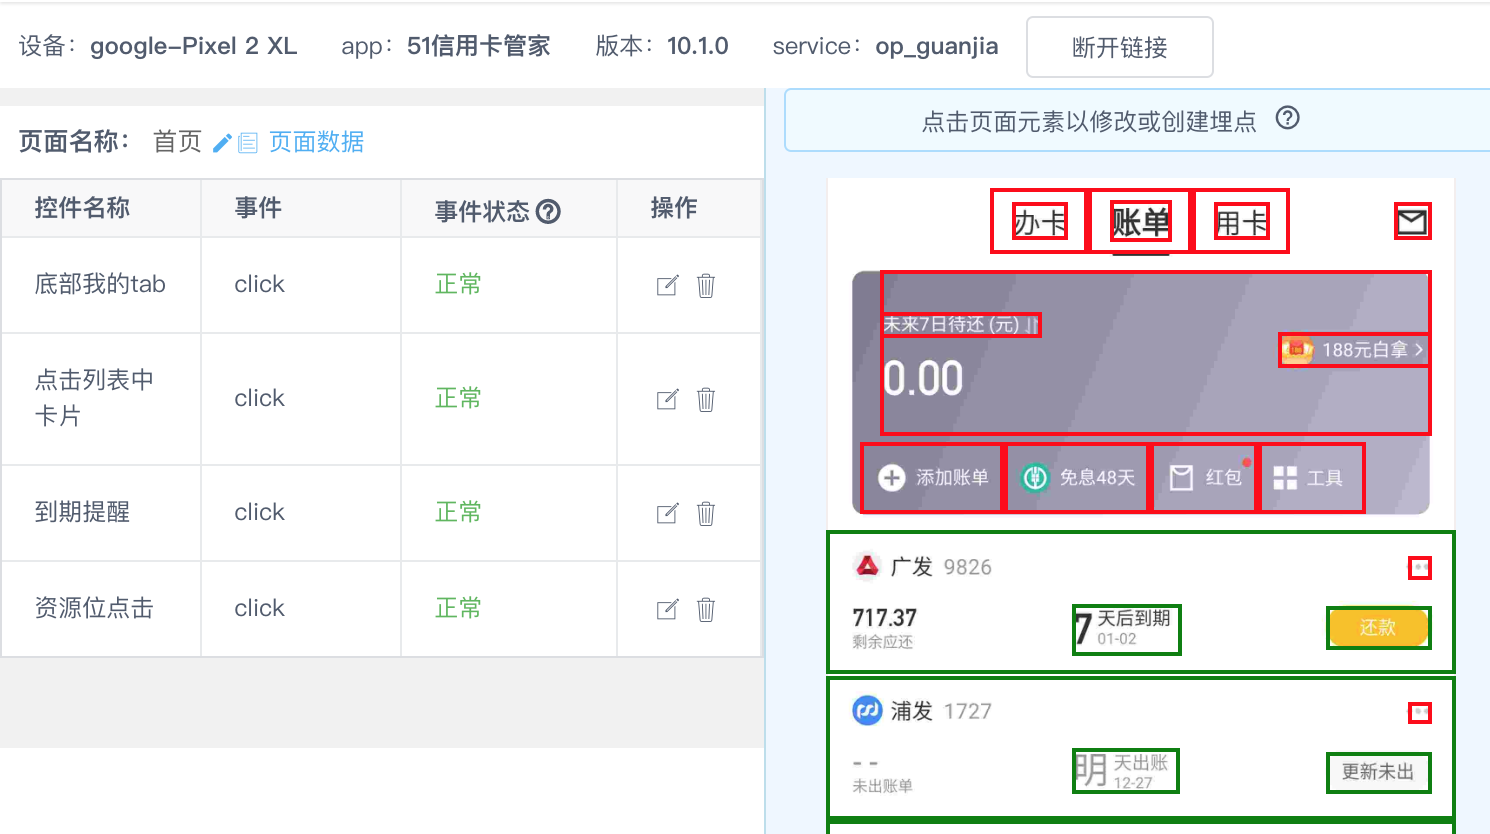
Task: Click the device name google-Pixel 2 XL
Action: tap(193, 46)
